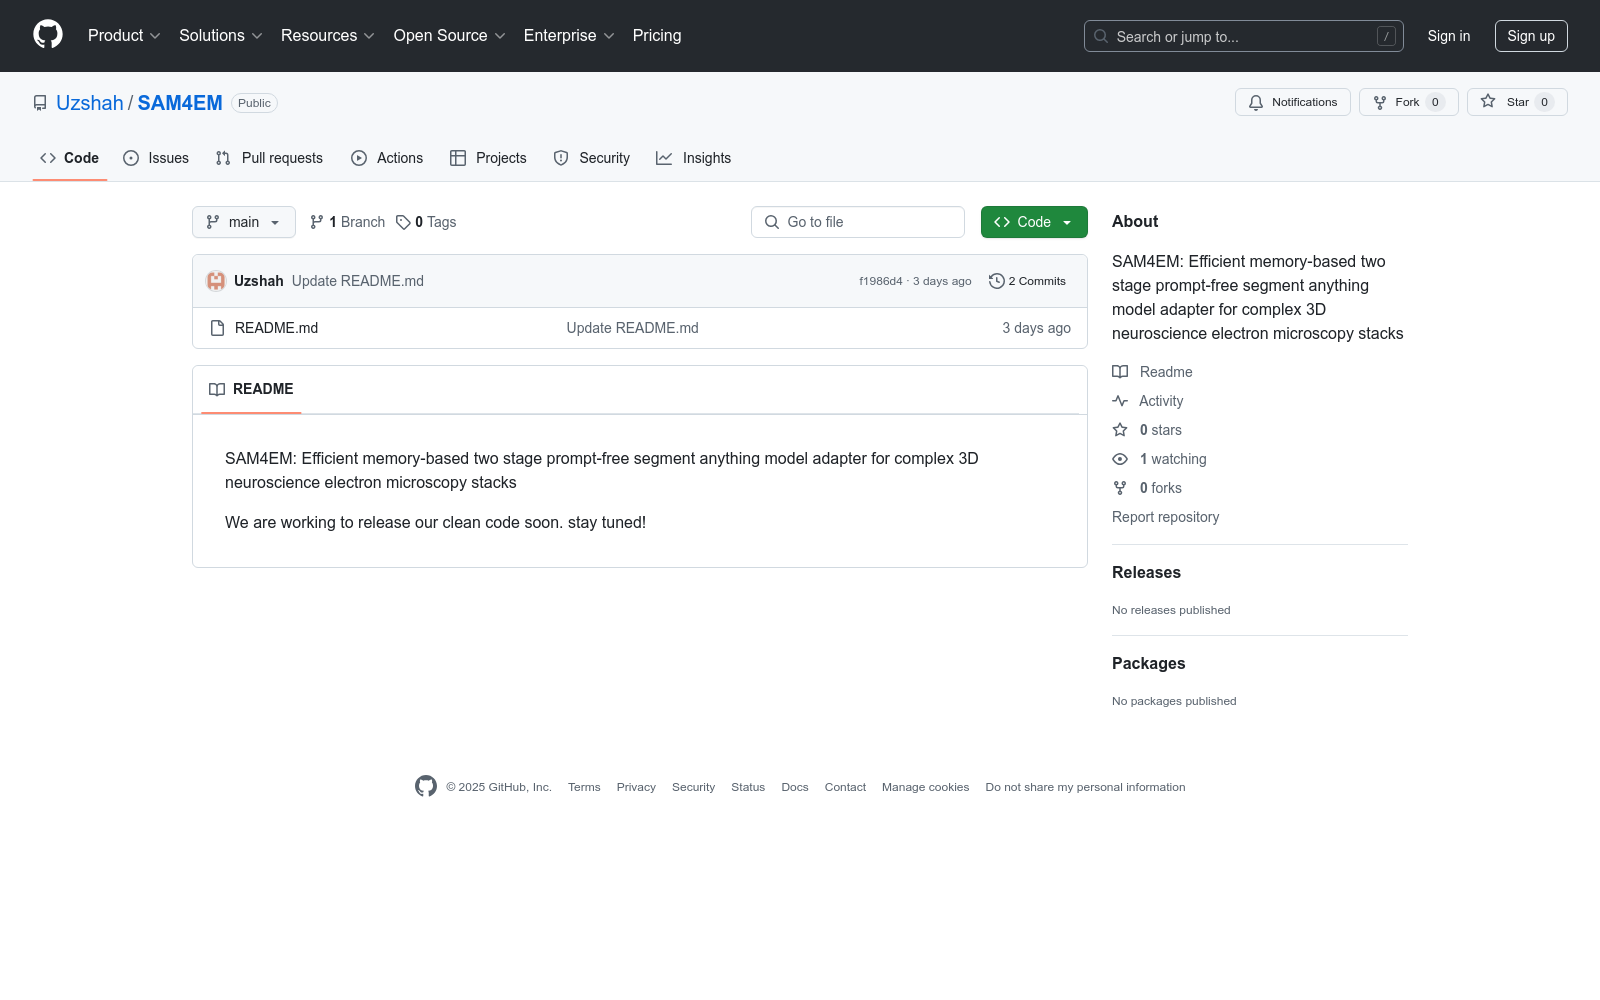This screenshot has height=1000, width=1600.
Task: Focus the Search or jump to field
Action: tap(1244, 36)
